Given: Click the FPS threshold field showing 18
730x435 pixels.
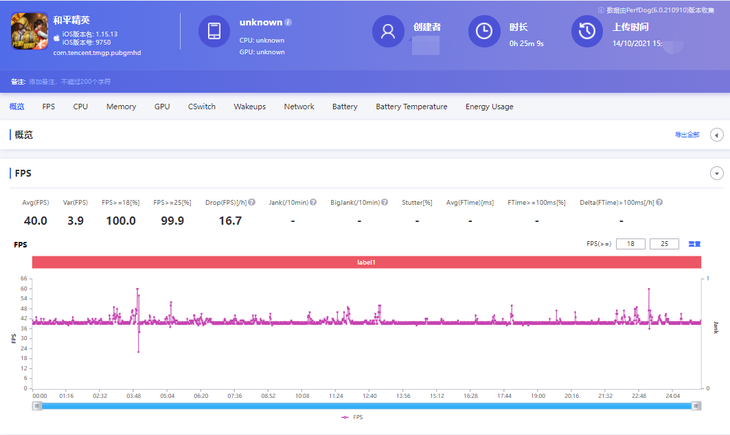Looking at the screenshot, I should (630, 244).
